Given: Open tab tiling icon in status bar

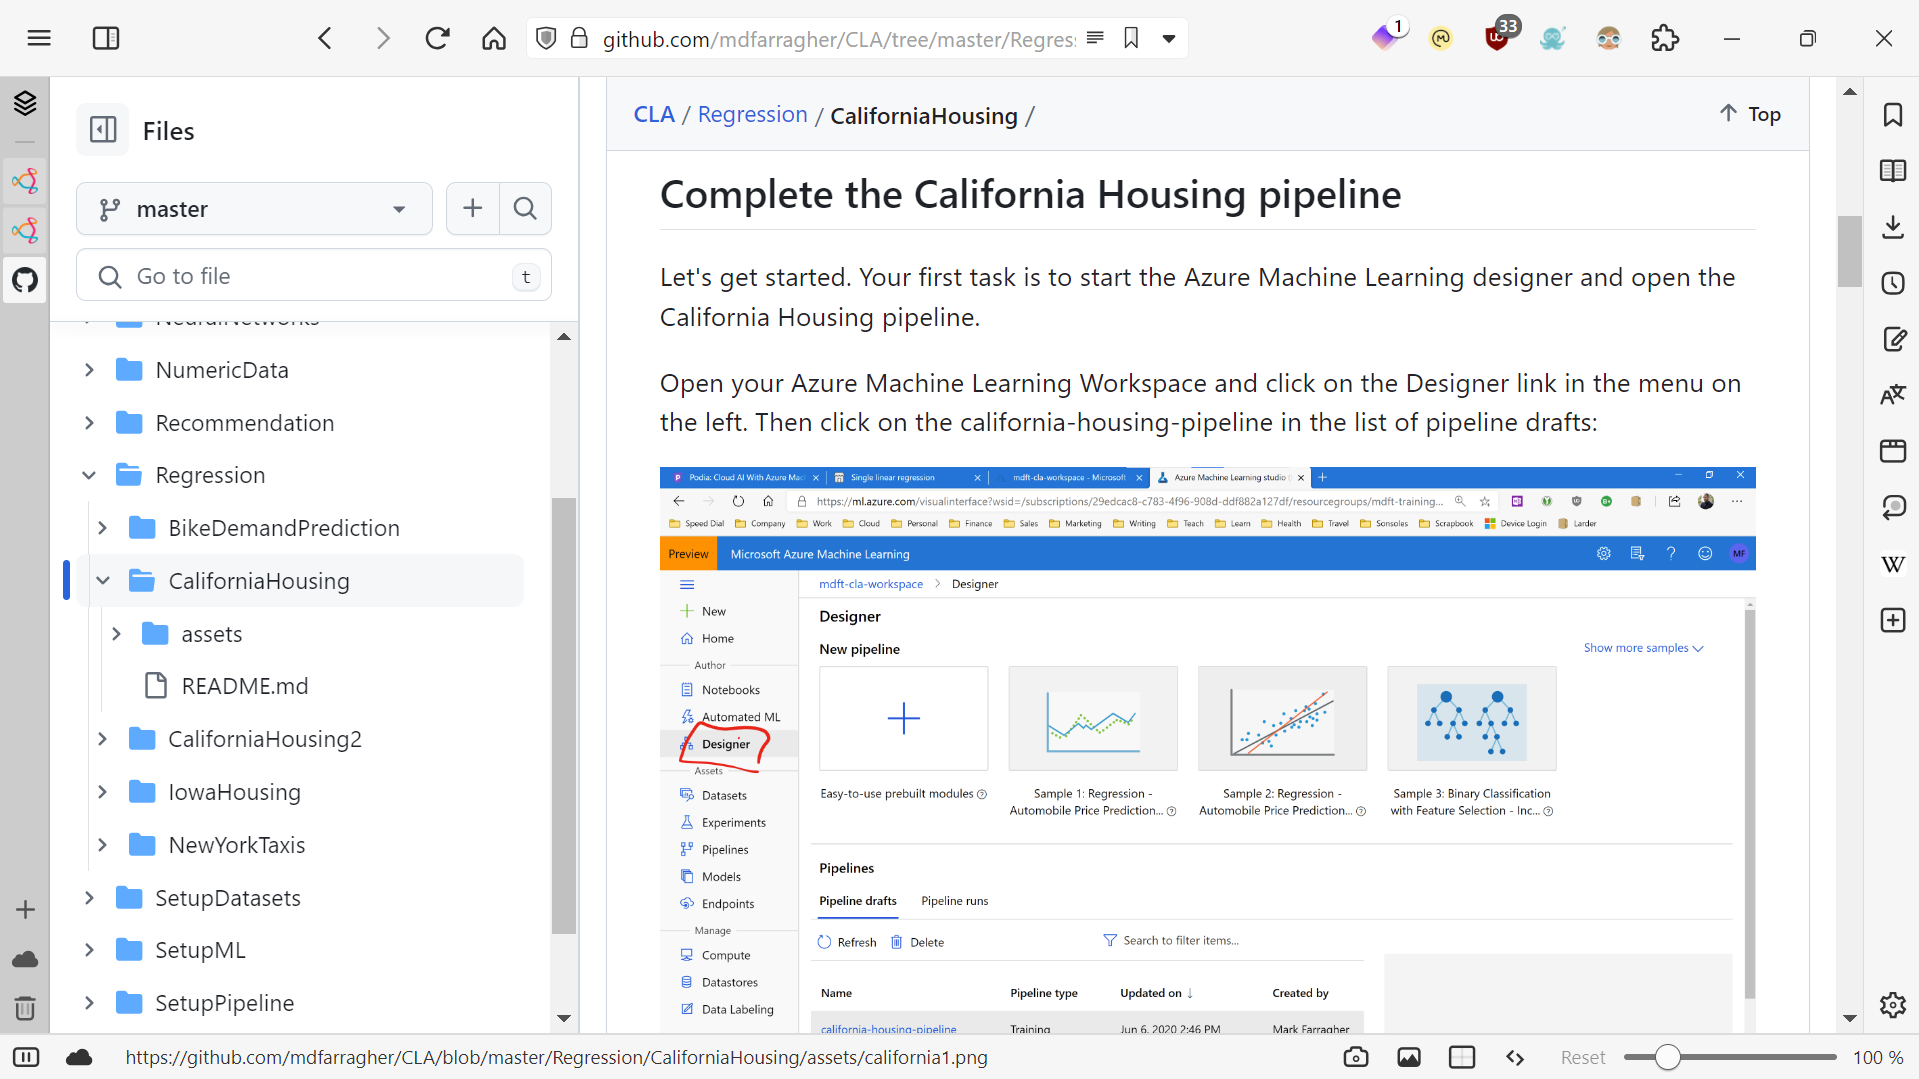Looking at the screenshot, I should pos(1462,1057).
